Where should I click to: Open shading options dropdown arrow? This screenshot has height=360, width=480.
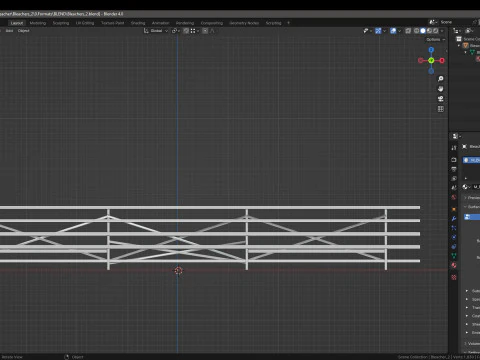(x=442, y=31)
